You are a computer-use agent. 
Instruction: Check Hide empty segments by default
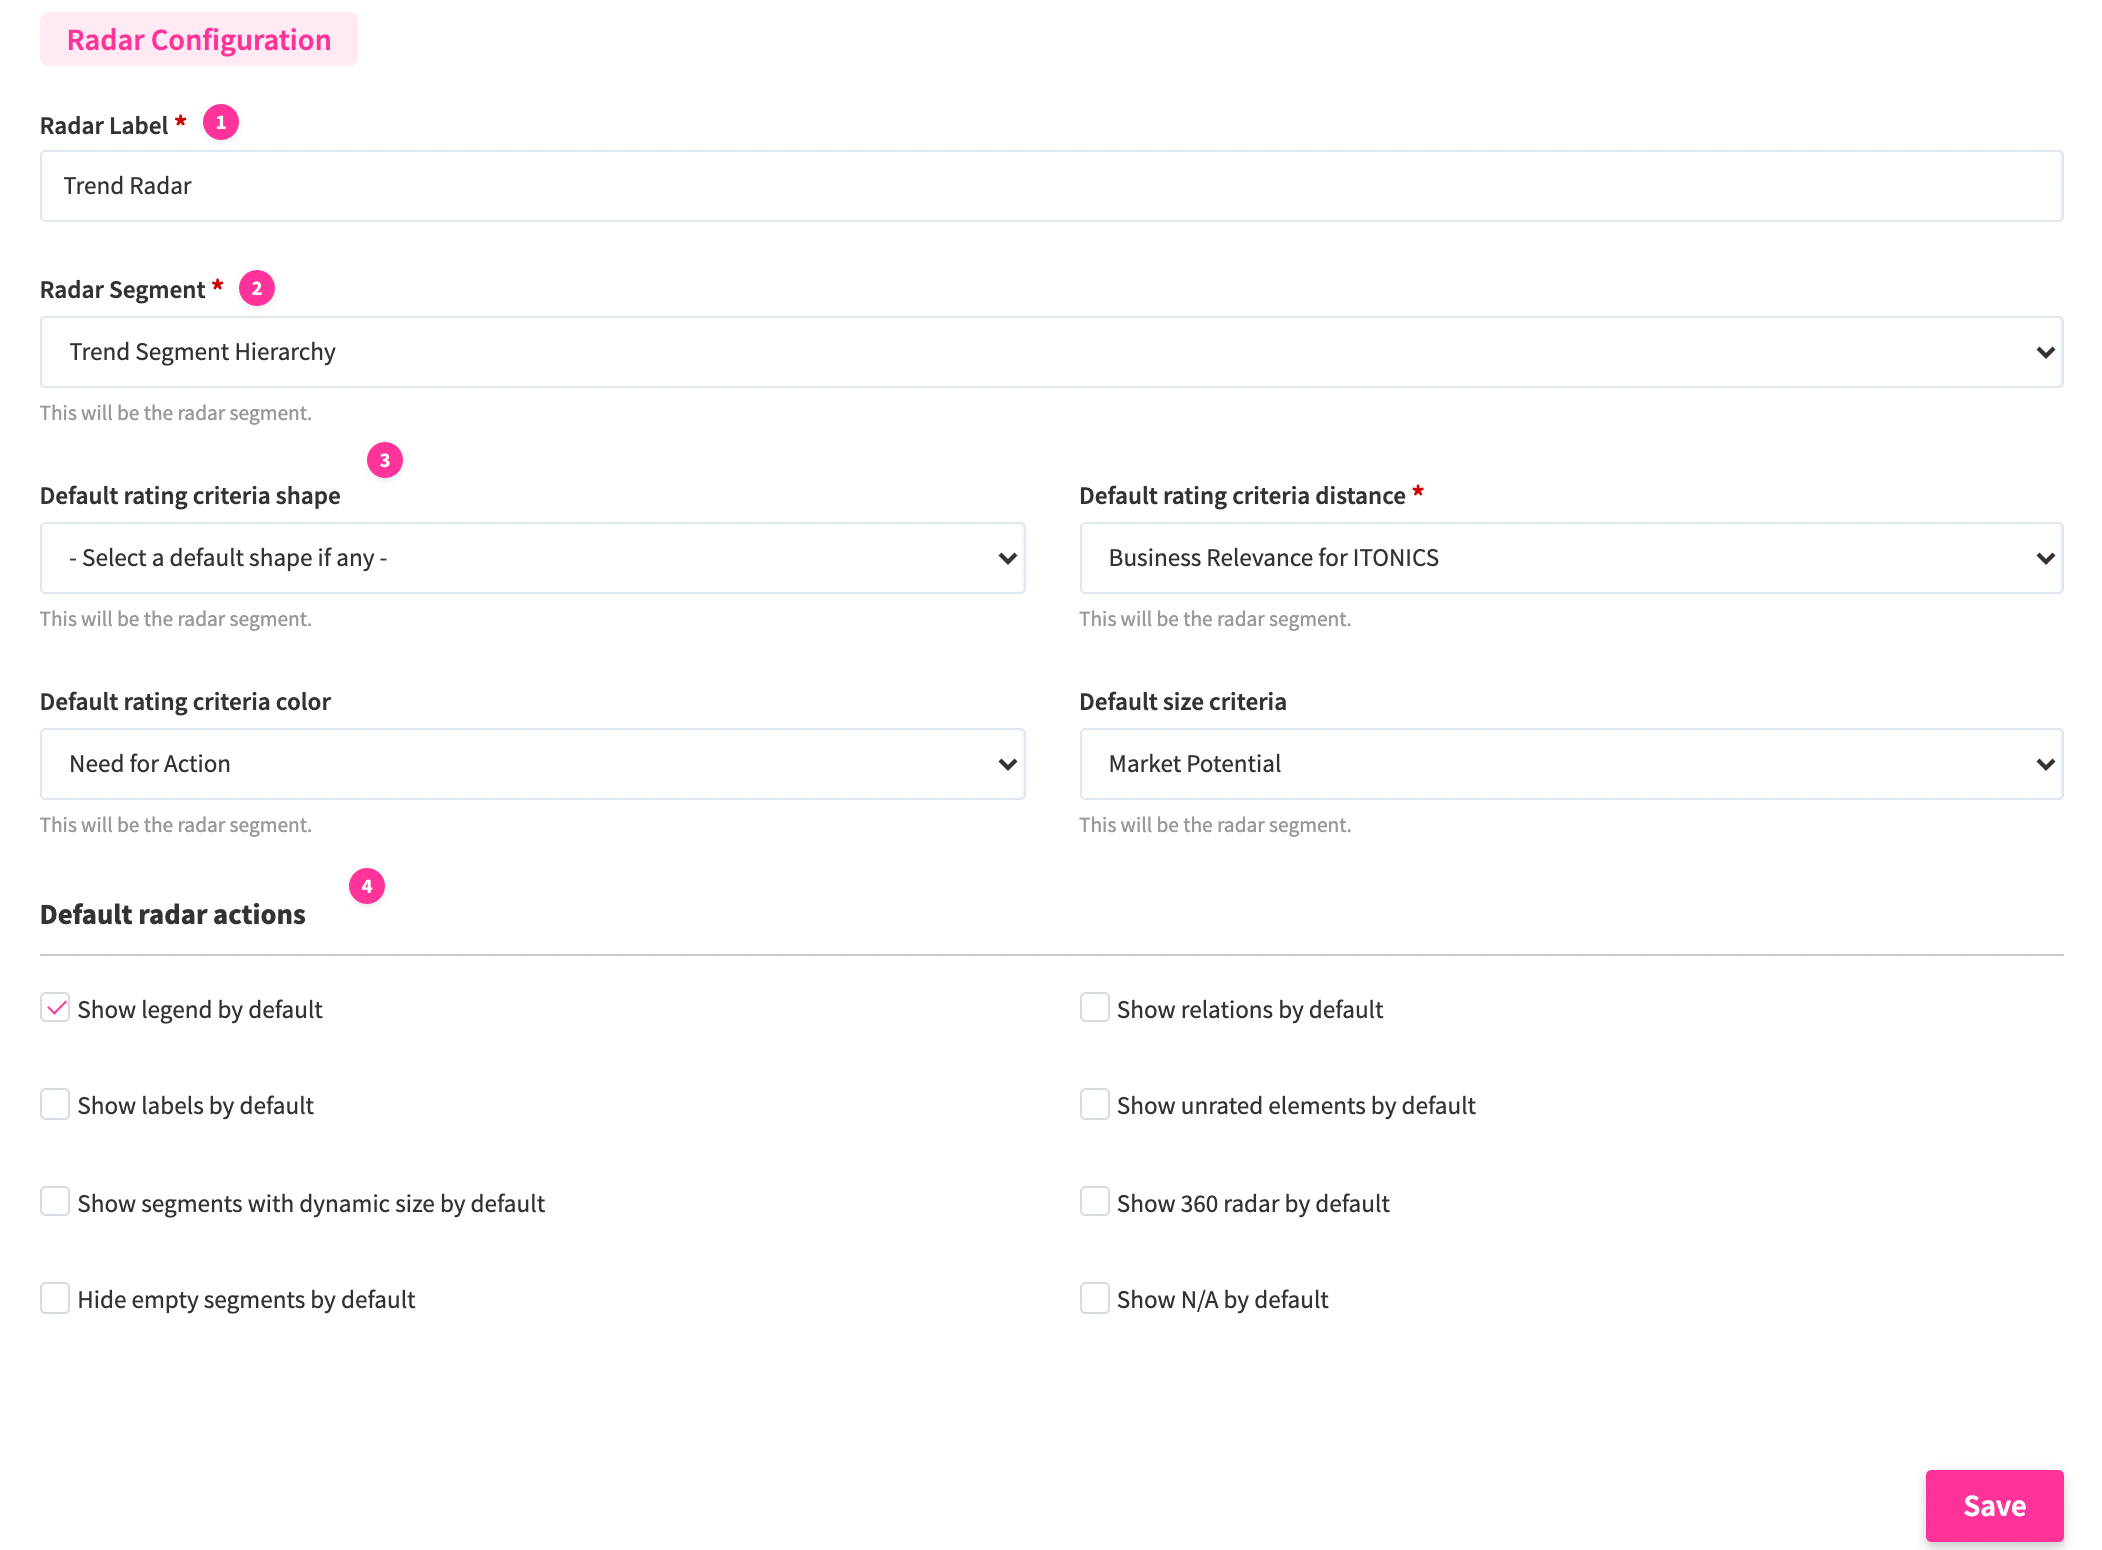(x=55, y=1298)
